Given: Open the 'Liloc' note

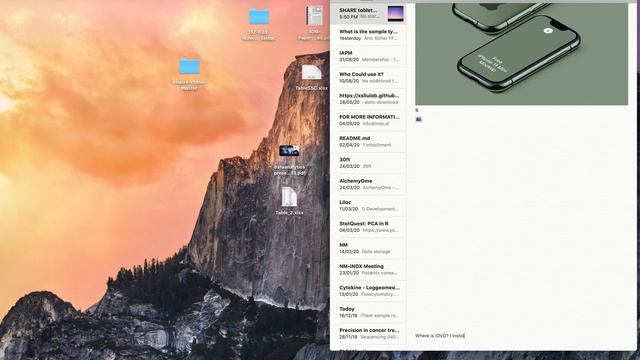Looking at the screenshot, I should click(368, 205).
